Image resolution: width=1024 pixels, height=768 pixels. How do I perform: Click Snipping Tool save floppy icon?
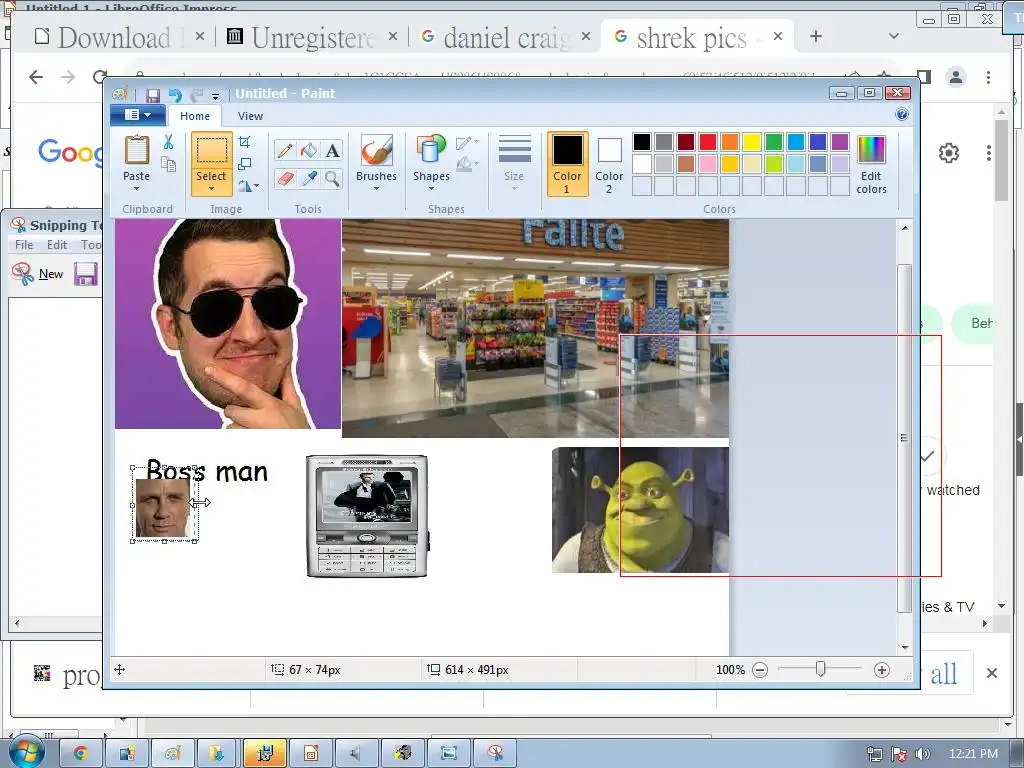point(86,274)
